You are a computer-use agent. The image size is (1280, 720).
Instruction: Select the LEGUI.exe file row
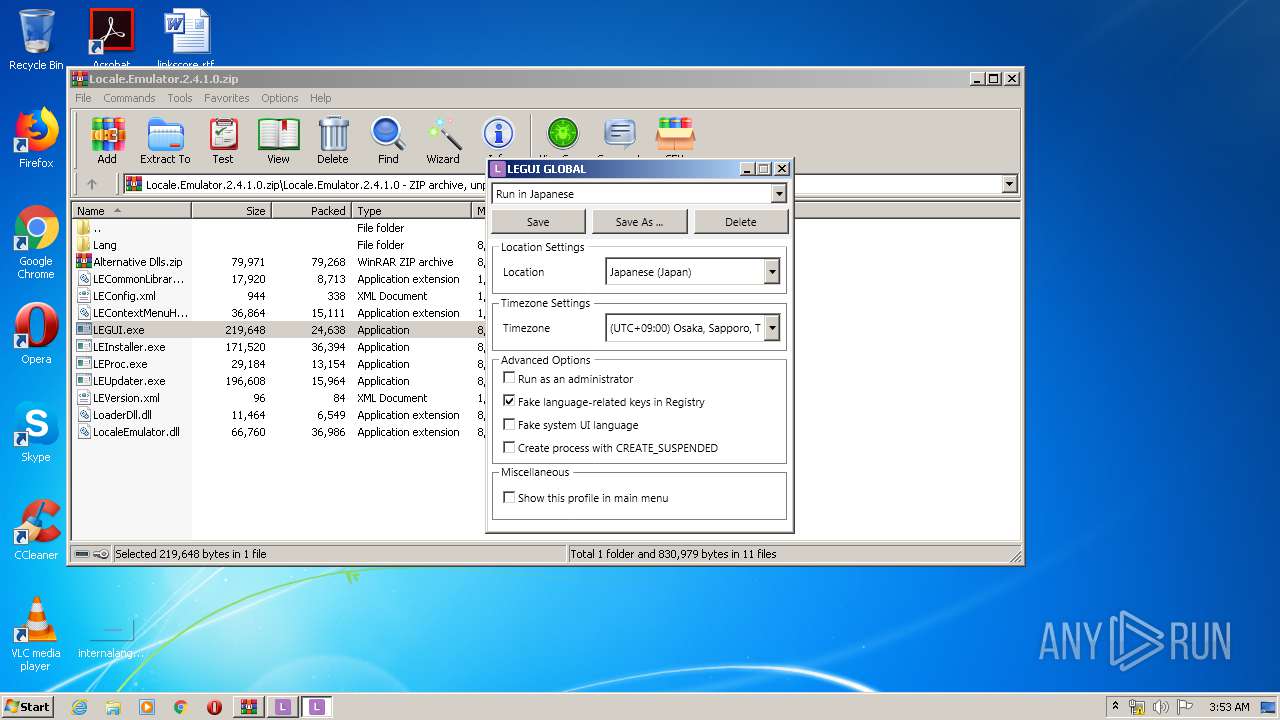[279, 330]
